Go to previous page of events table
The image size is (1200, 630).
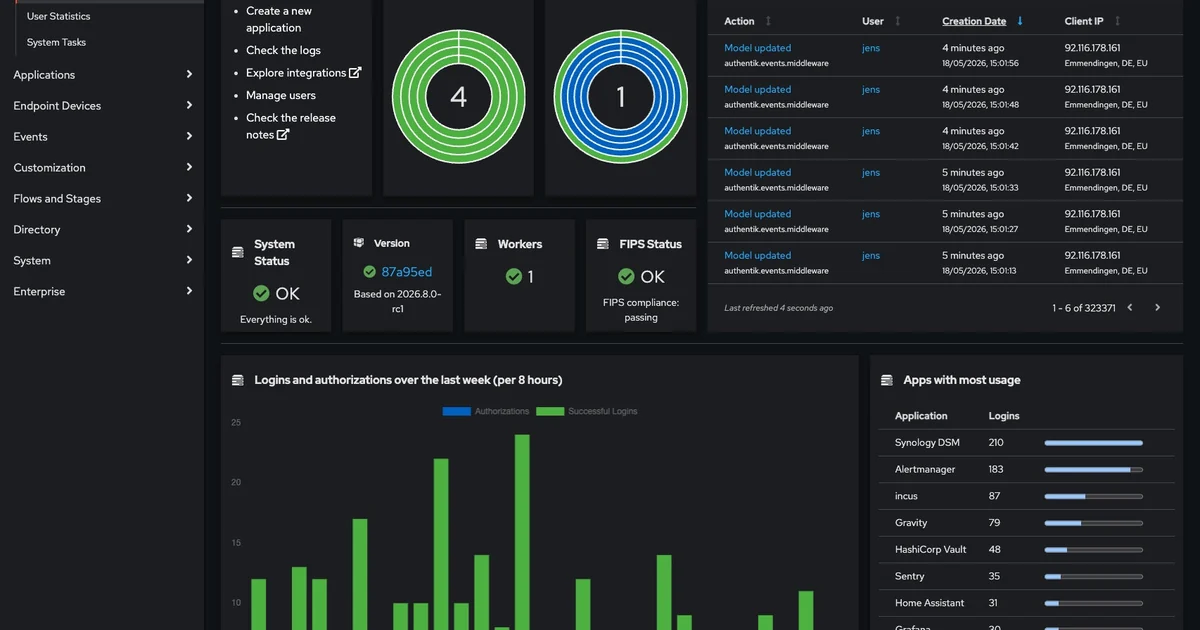(x=1130, y=308)
